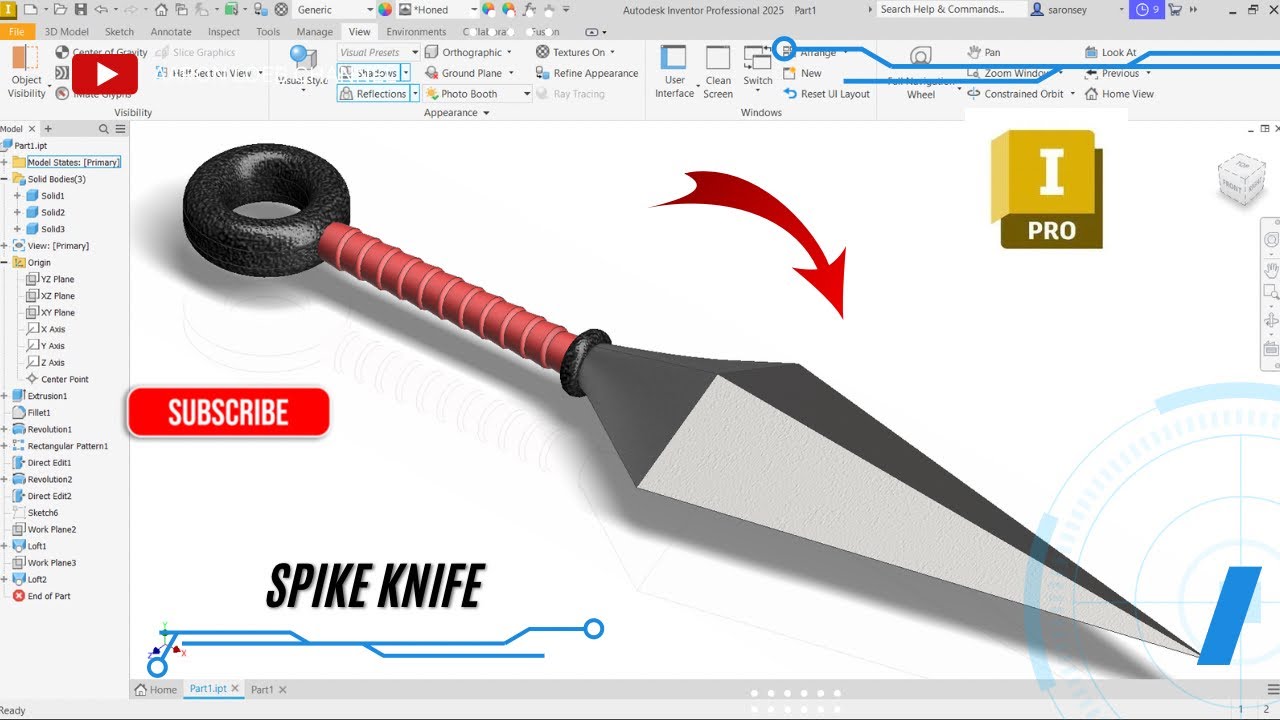Click Refine Appearance
The image size is (1280, 720).
point(587,73)
